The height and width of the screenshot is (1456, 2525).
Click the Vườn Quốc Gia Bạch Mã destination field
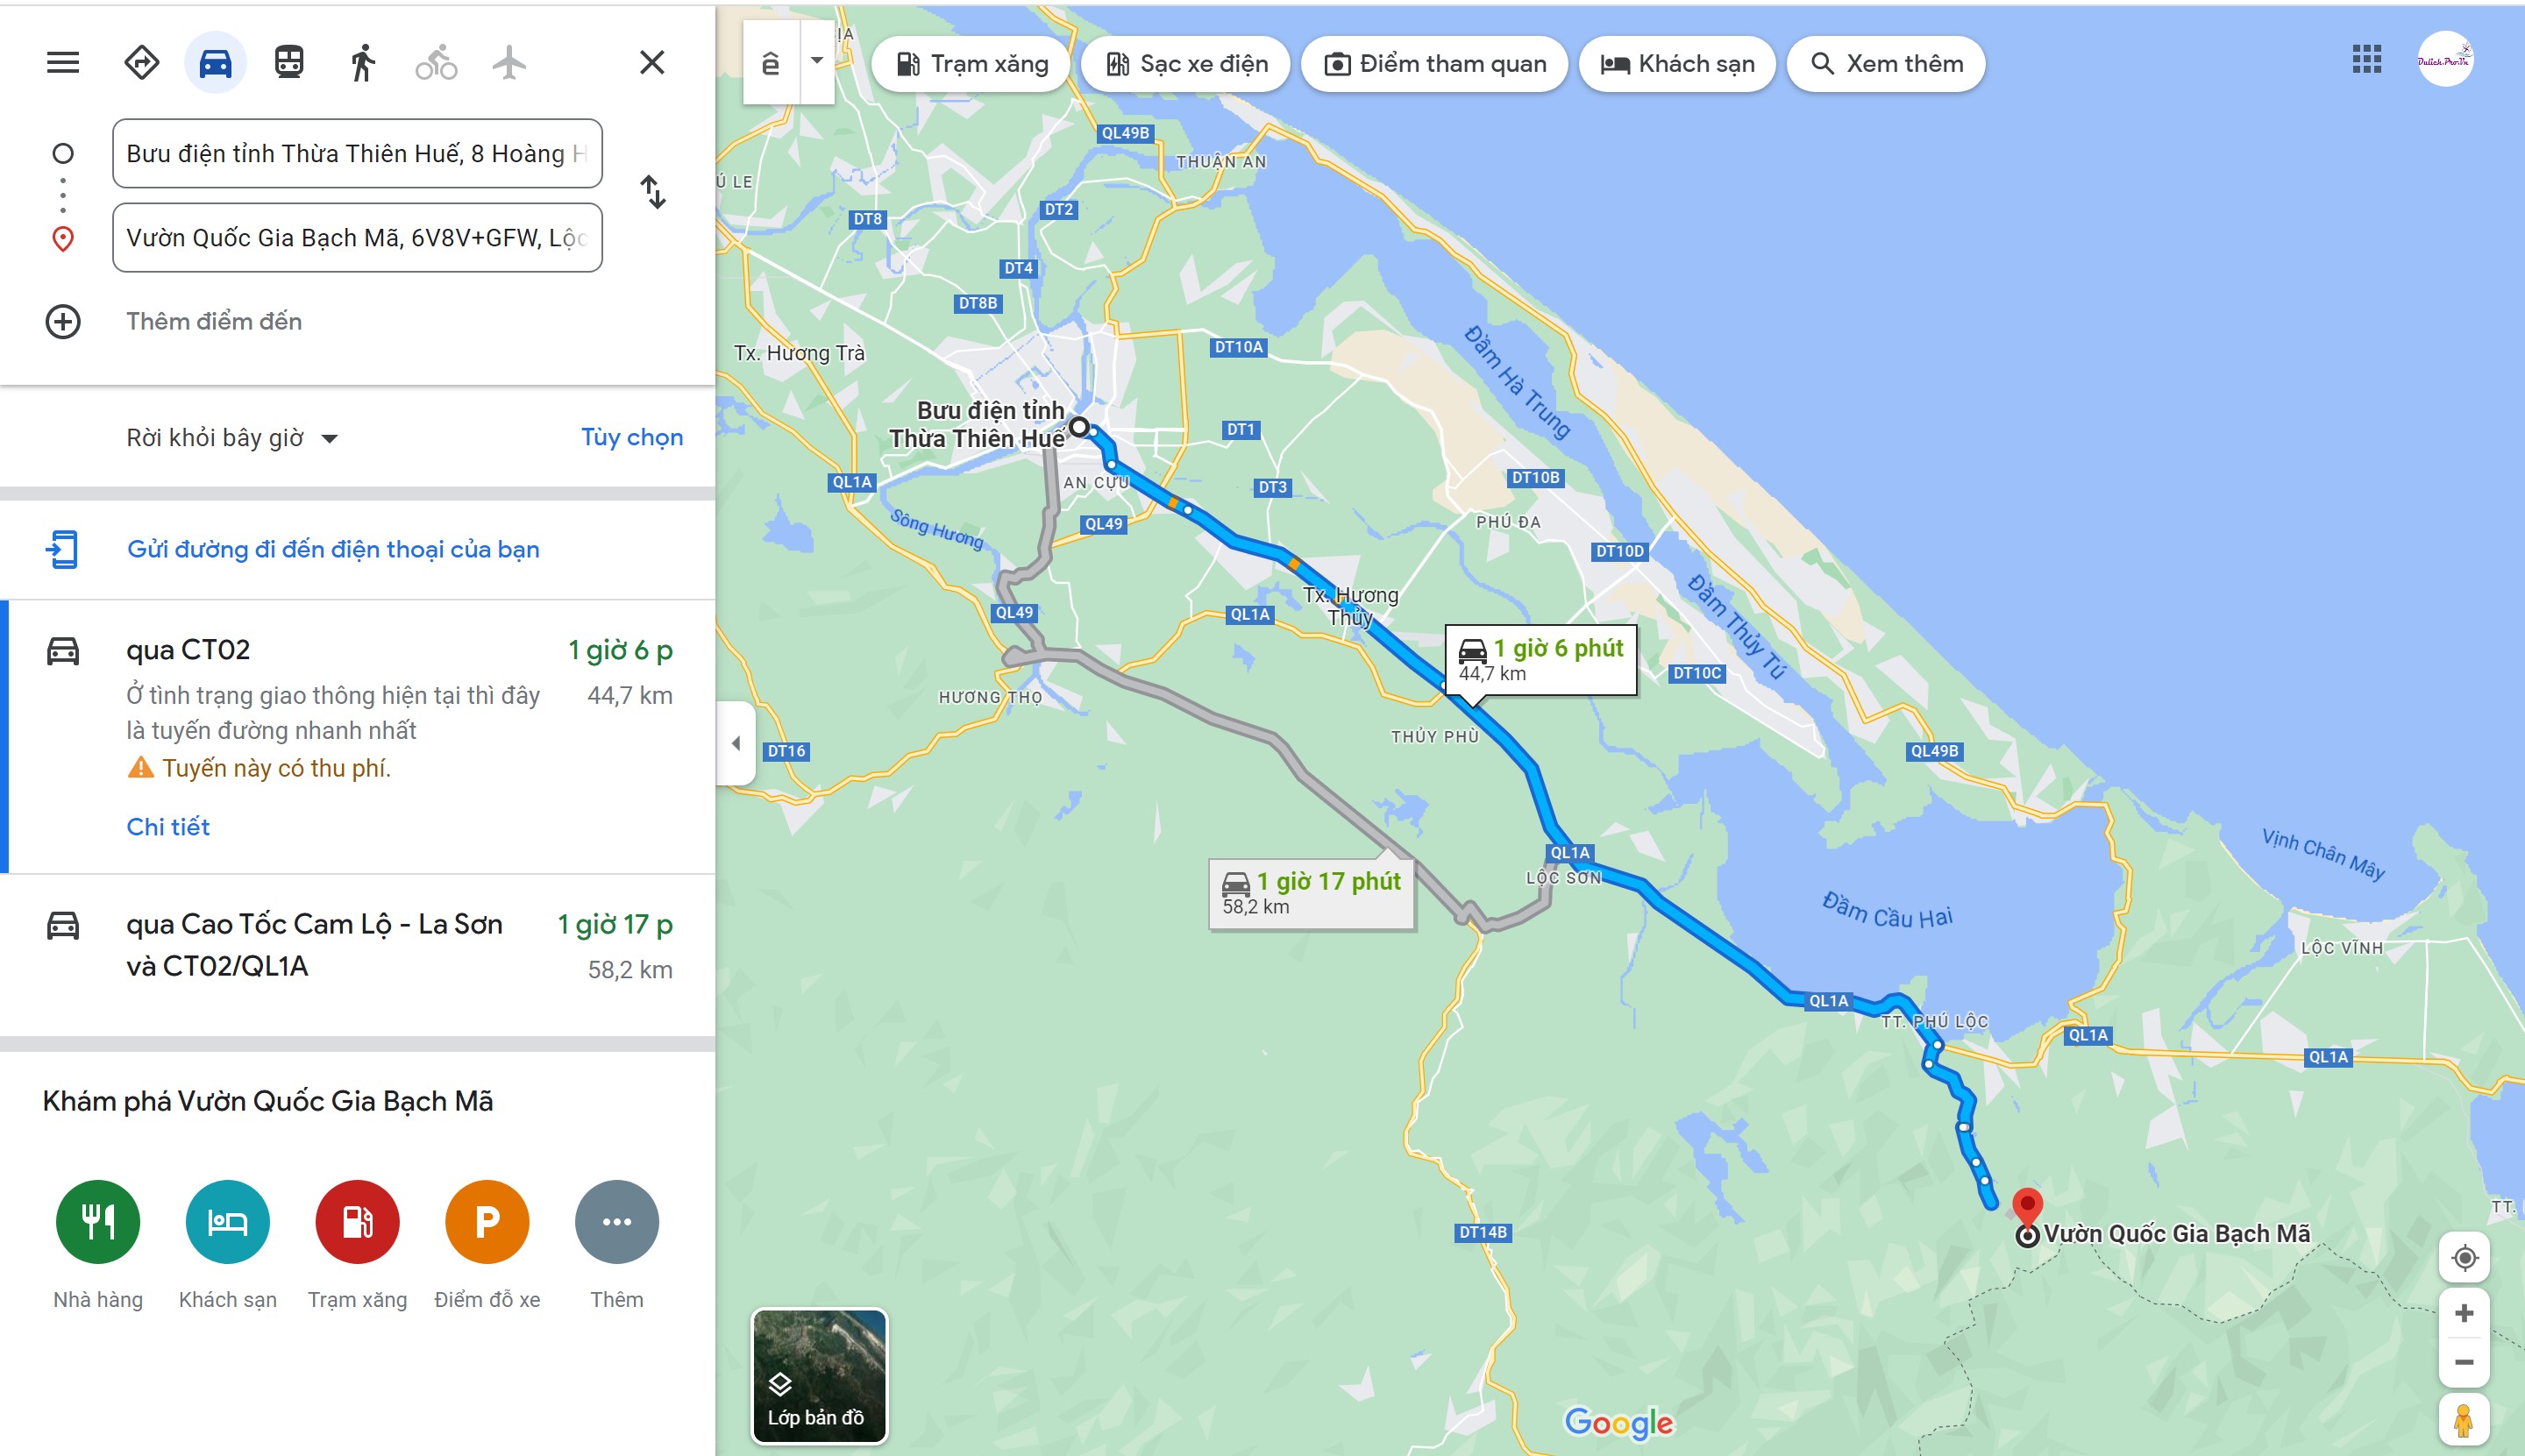[357, 238]
